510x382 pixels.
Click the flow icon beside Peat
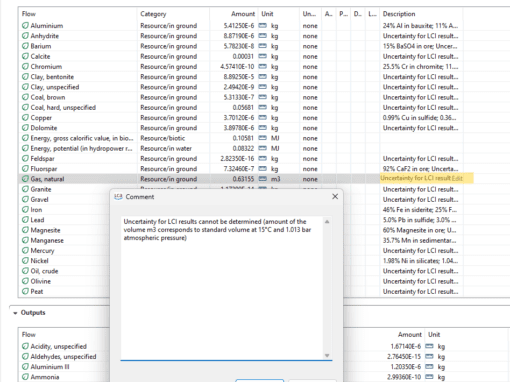pyautogui.click(x=25, y=291)
